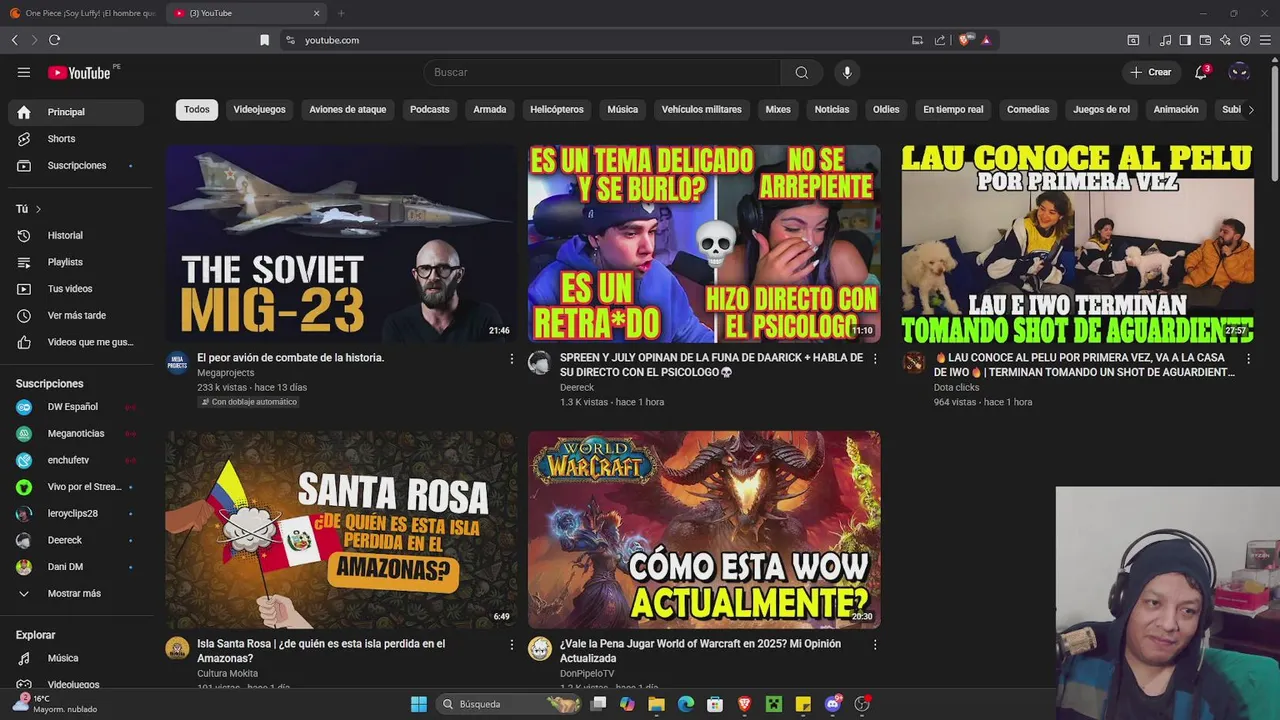Open Brave Wallet icon

1205,40
